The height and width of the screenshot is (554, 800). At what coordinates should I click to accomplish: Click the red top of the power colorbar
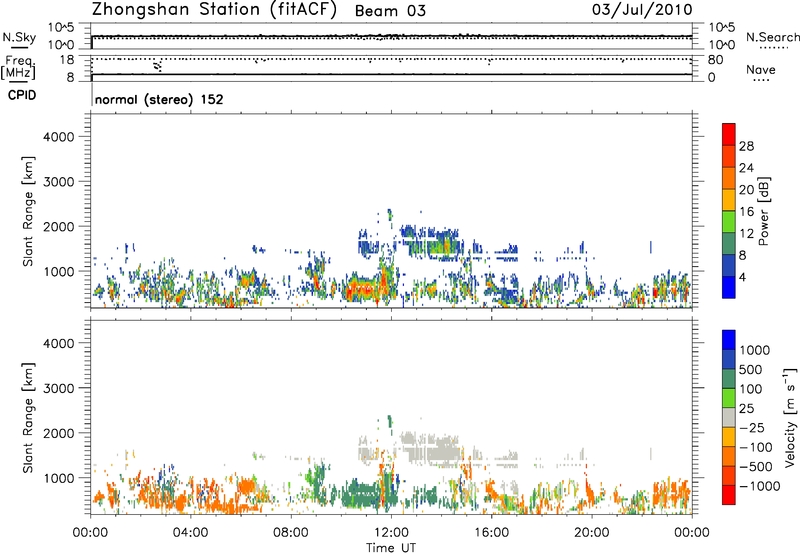(729, 134)
